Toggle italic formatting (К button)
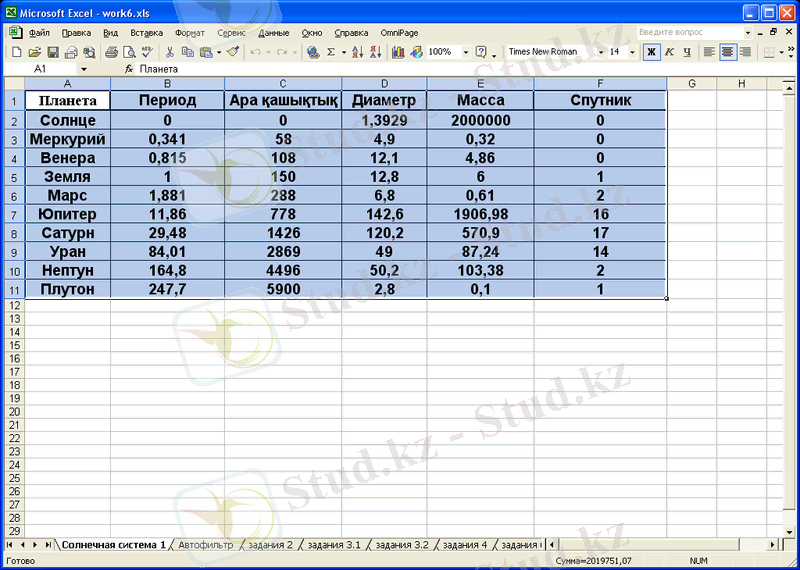800x570 pixels. (668, 52)
